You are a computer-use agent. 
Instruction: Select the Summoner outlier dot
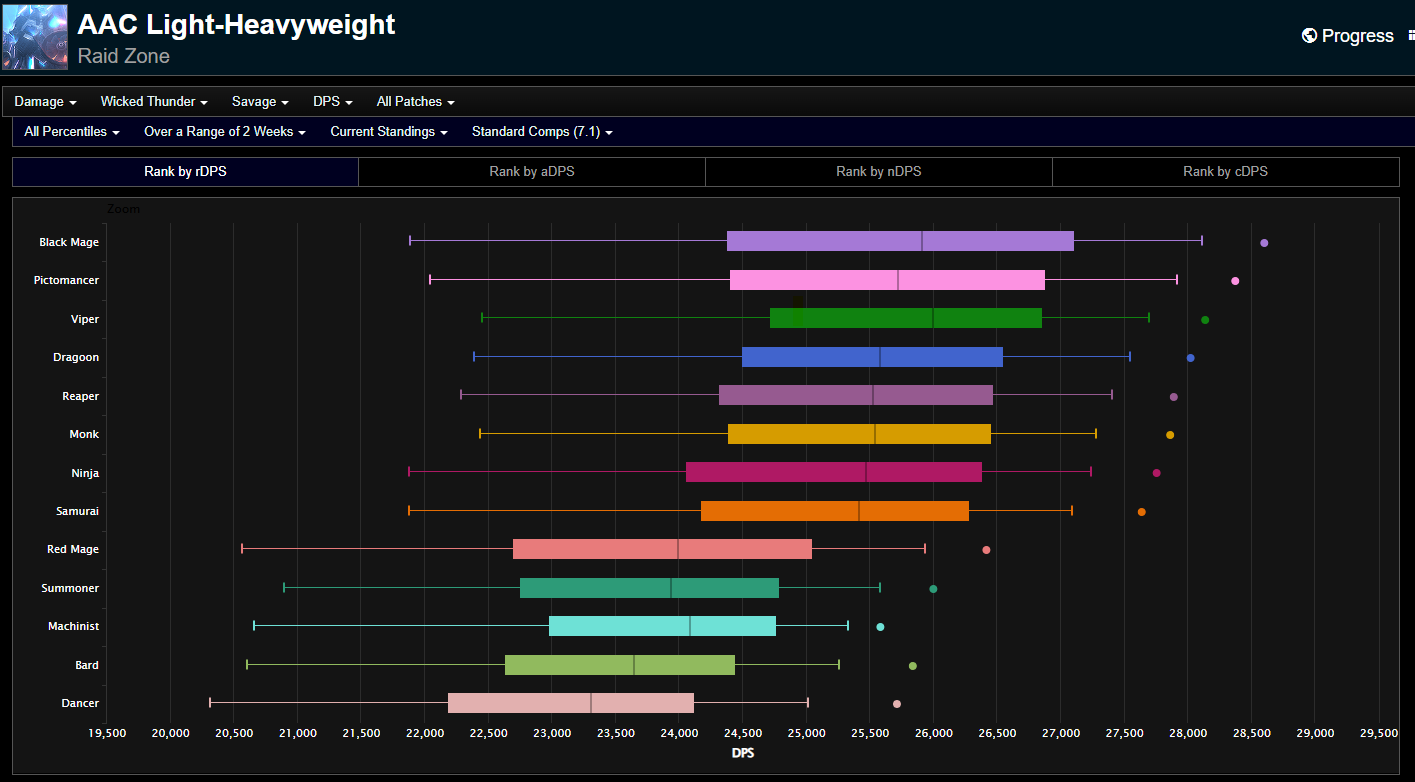point(933,589)
